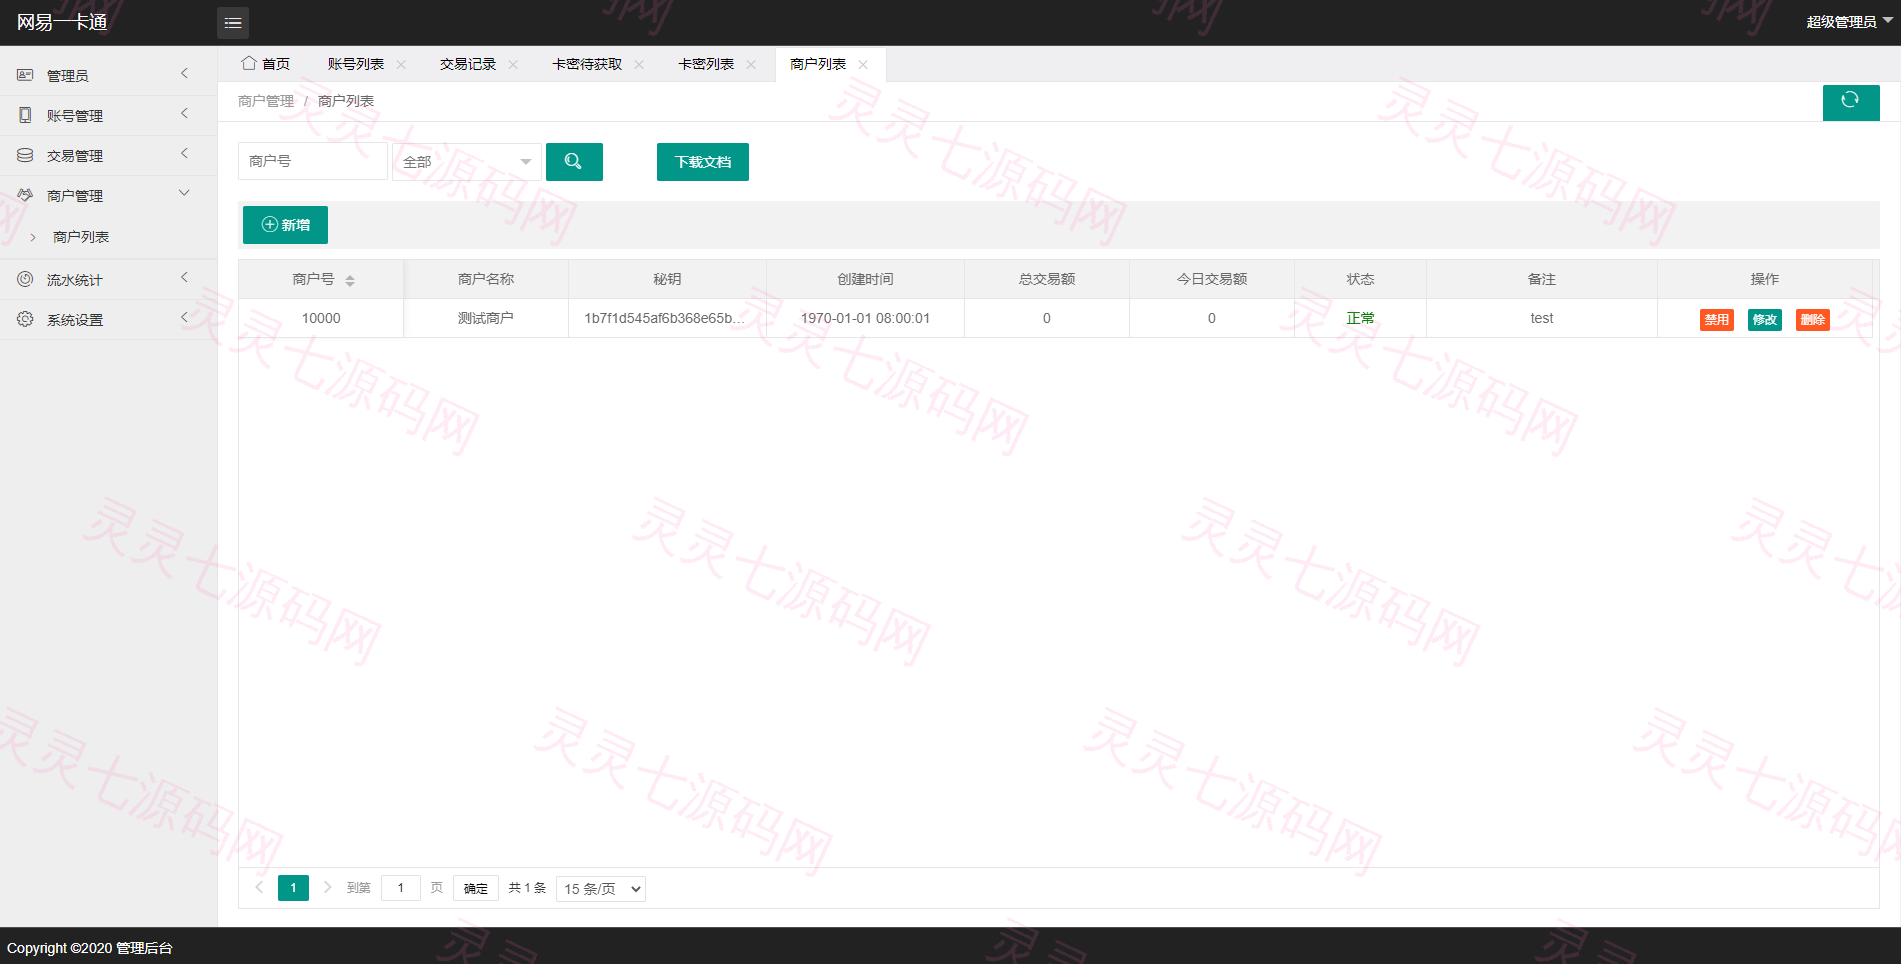Open the 全部 status filter dropdown
The height and width of the screenshot is (964, 1901).
pyautogui.click(x=467, y=161)
